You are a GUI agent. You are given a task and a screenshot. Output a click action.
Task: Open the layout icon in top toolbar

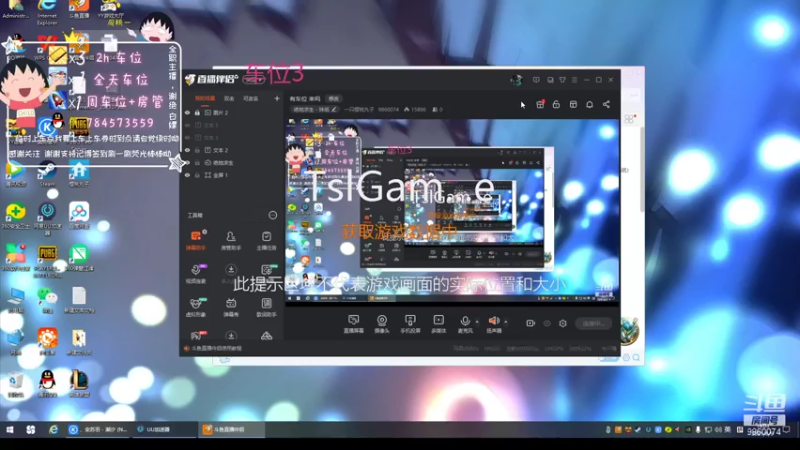click(x=573, y=104)
